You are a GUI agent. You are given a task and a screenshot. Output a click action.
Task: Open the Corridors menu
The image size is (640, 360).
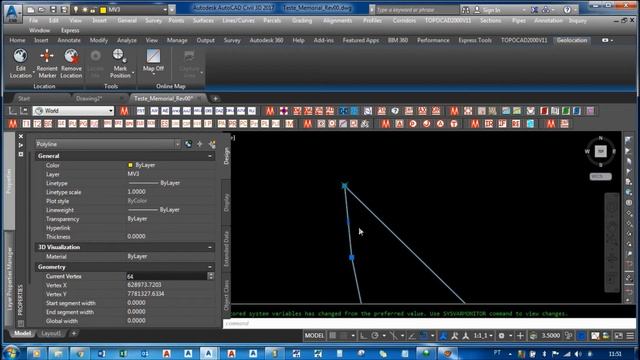click(x=404, y=20)
